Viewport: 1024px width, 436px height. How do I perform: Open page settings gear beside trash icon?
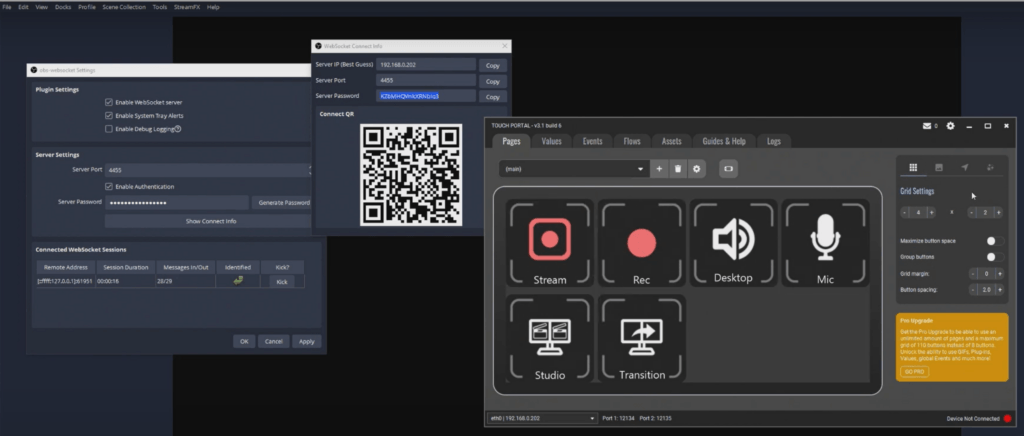coord(697,169)
